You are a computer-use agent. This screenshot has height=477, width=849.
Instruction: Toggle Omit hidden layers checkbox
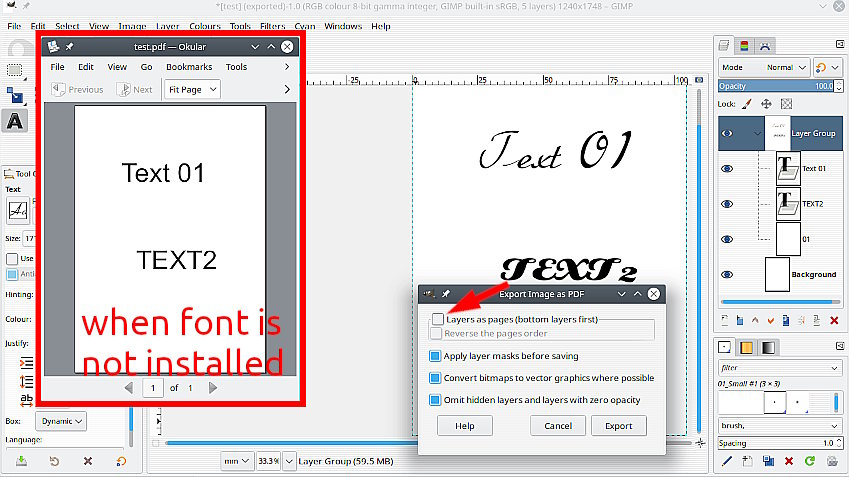(x=434, y=400)
